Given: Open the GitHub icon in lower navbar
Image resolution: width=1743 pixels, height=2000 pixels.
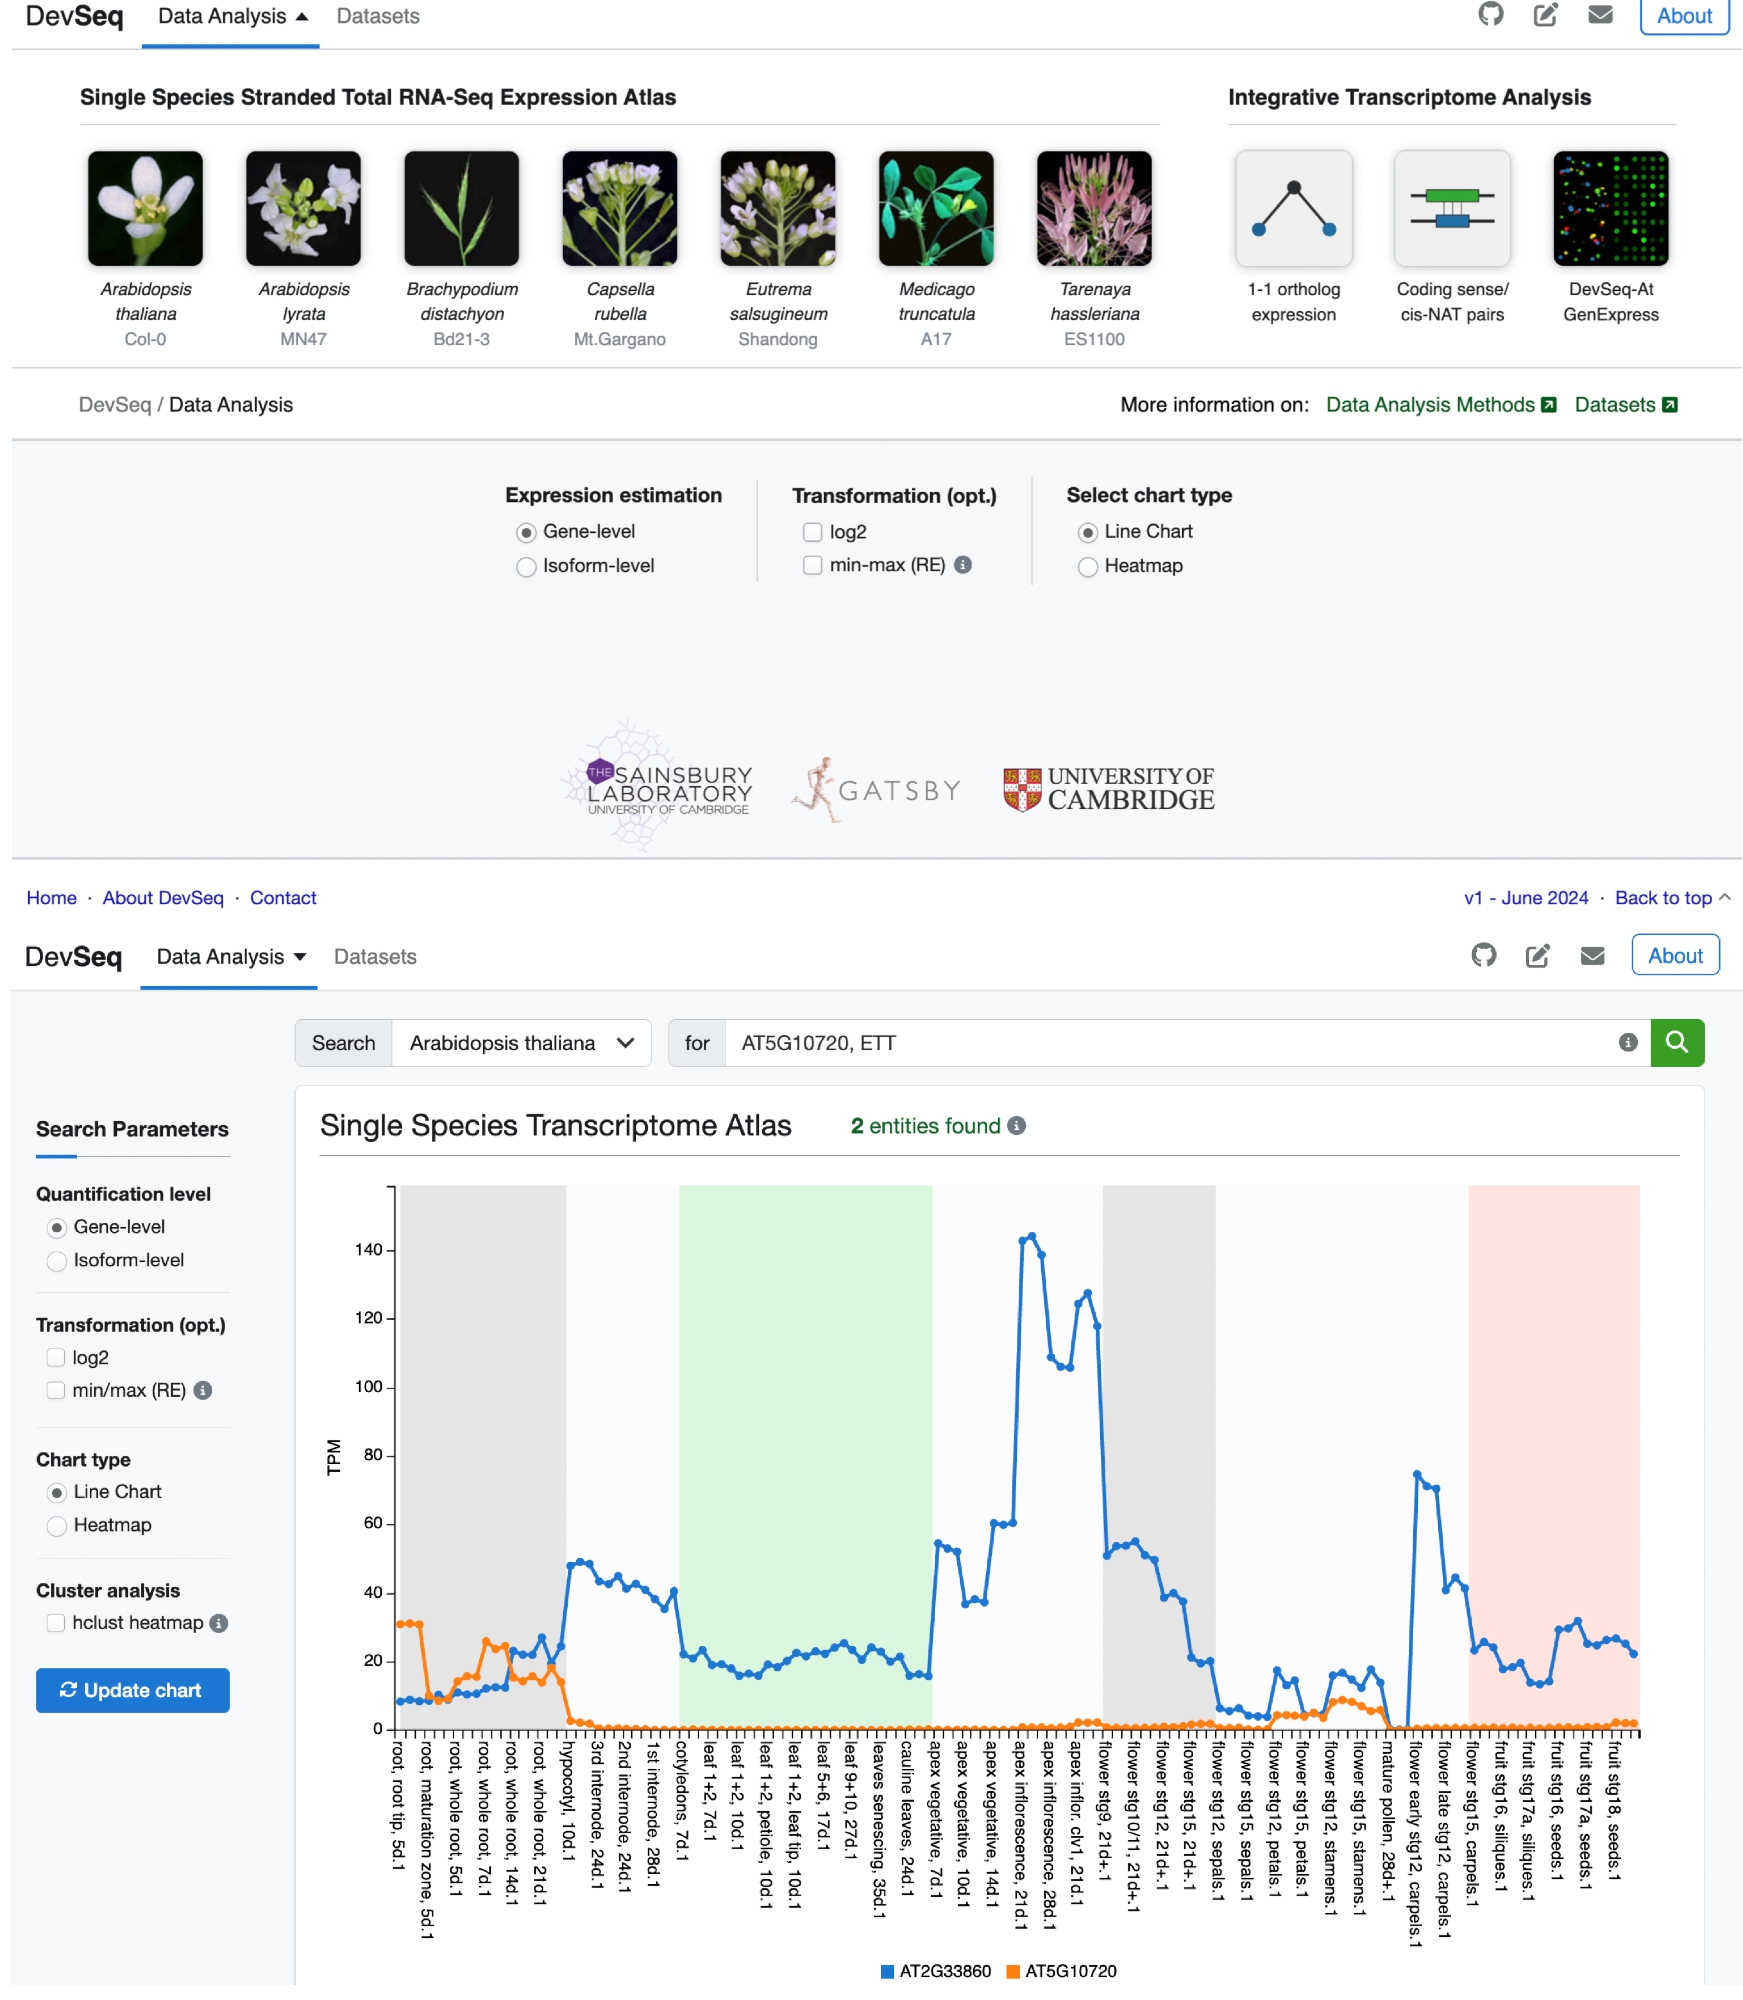Looking at the screenshot, I should [1483, 956].
